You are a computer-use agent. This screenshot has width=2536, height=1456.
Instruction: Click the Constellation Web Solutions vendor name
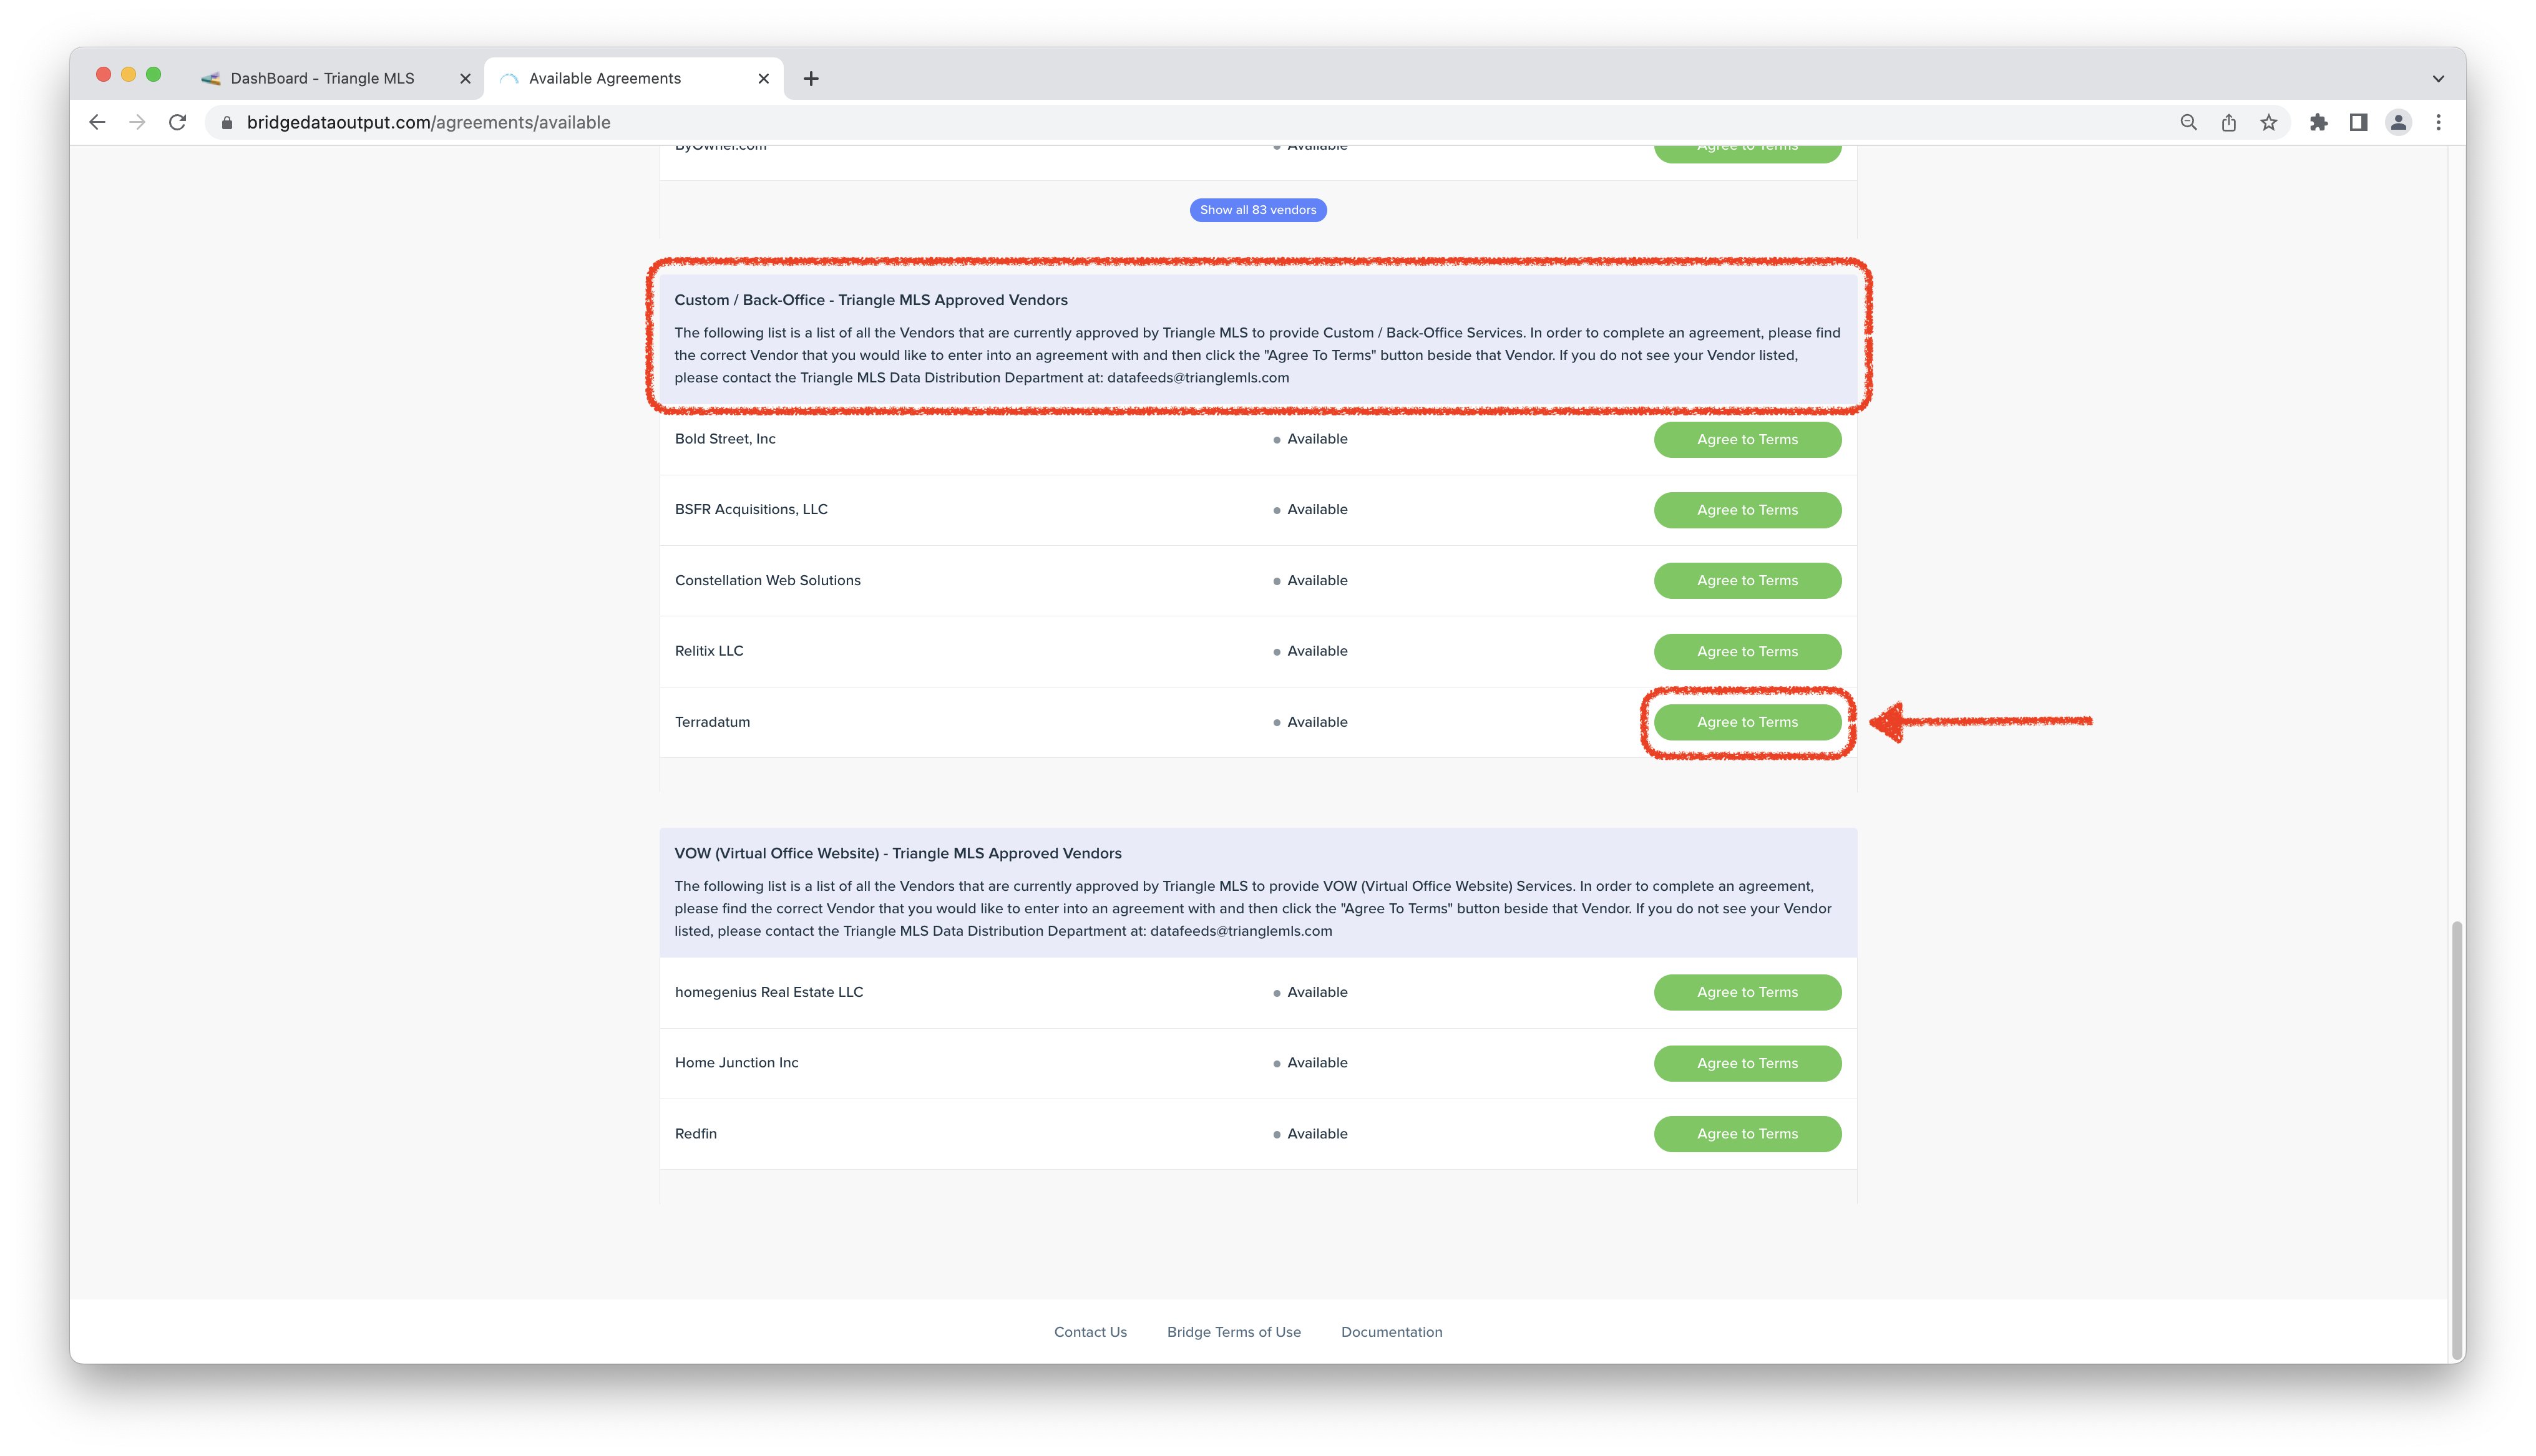(767, 580)
